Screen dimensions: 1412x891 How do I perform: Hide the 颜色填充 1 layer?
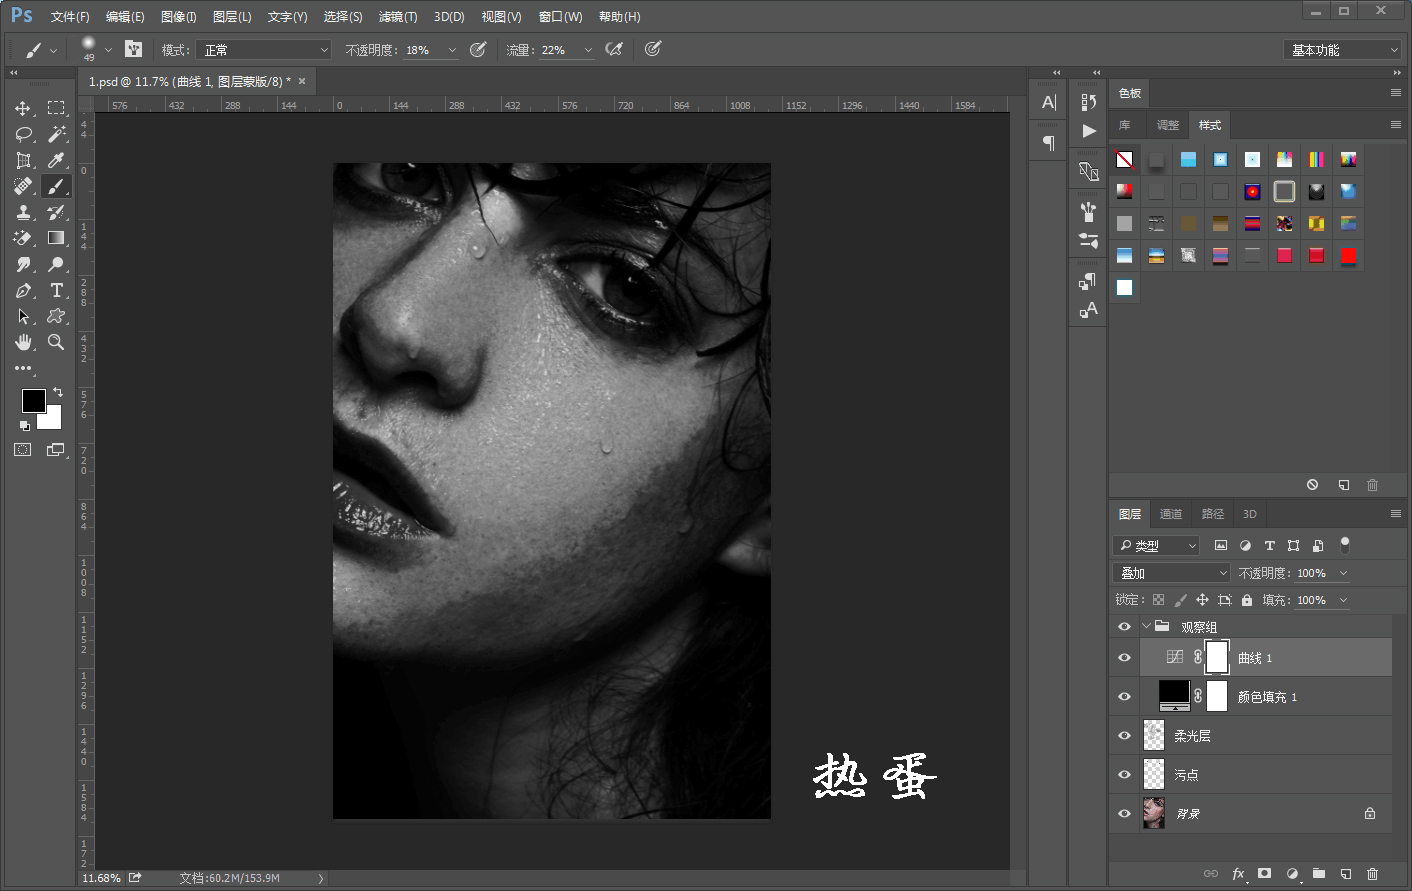1124,696
